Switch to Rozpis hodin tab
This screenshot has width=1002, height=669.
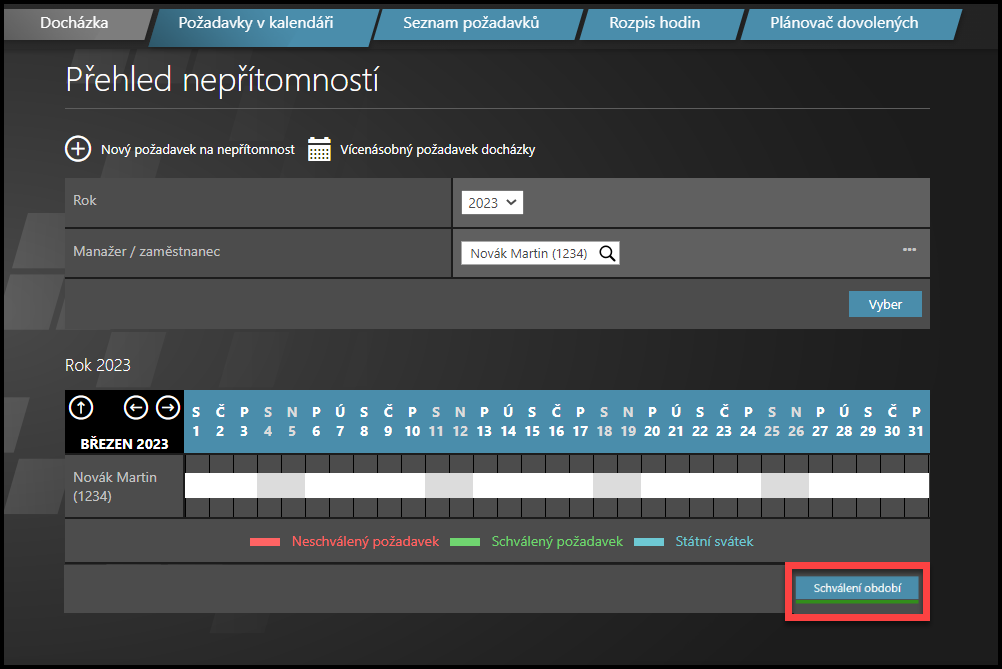(655, 23)
